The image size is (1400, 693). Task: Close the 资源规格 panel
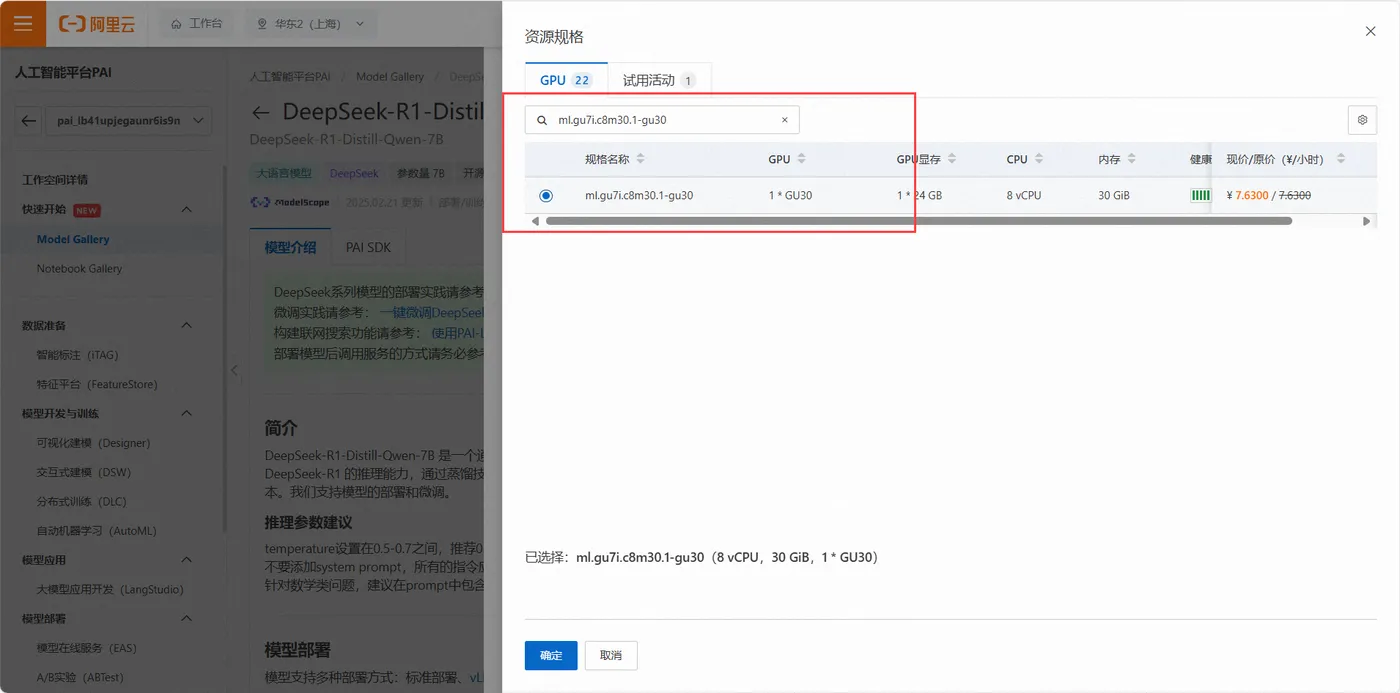click(1370, 32)
